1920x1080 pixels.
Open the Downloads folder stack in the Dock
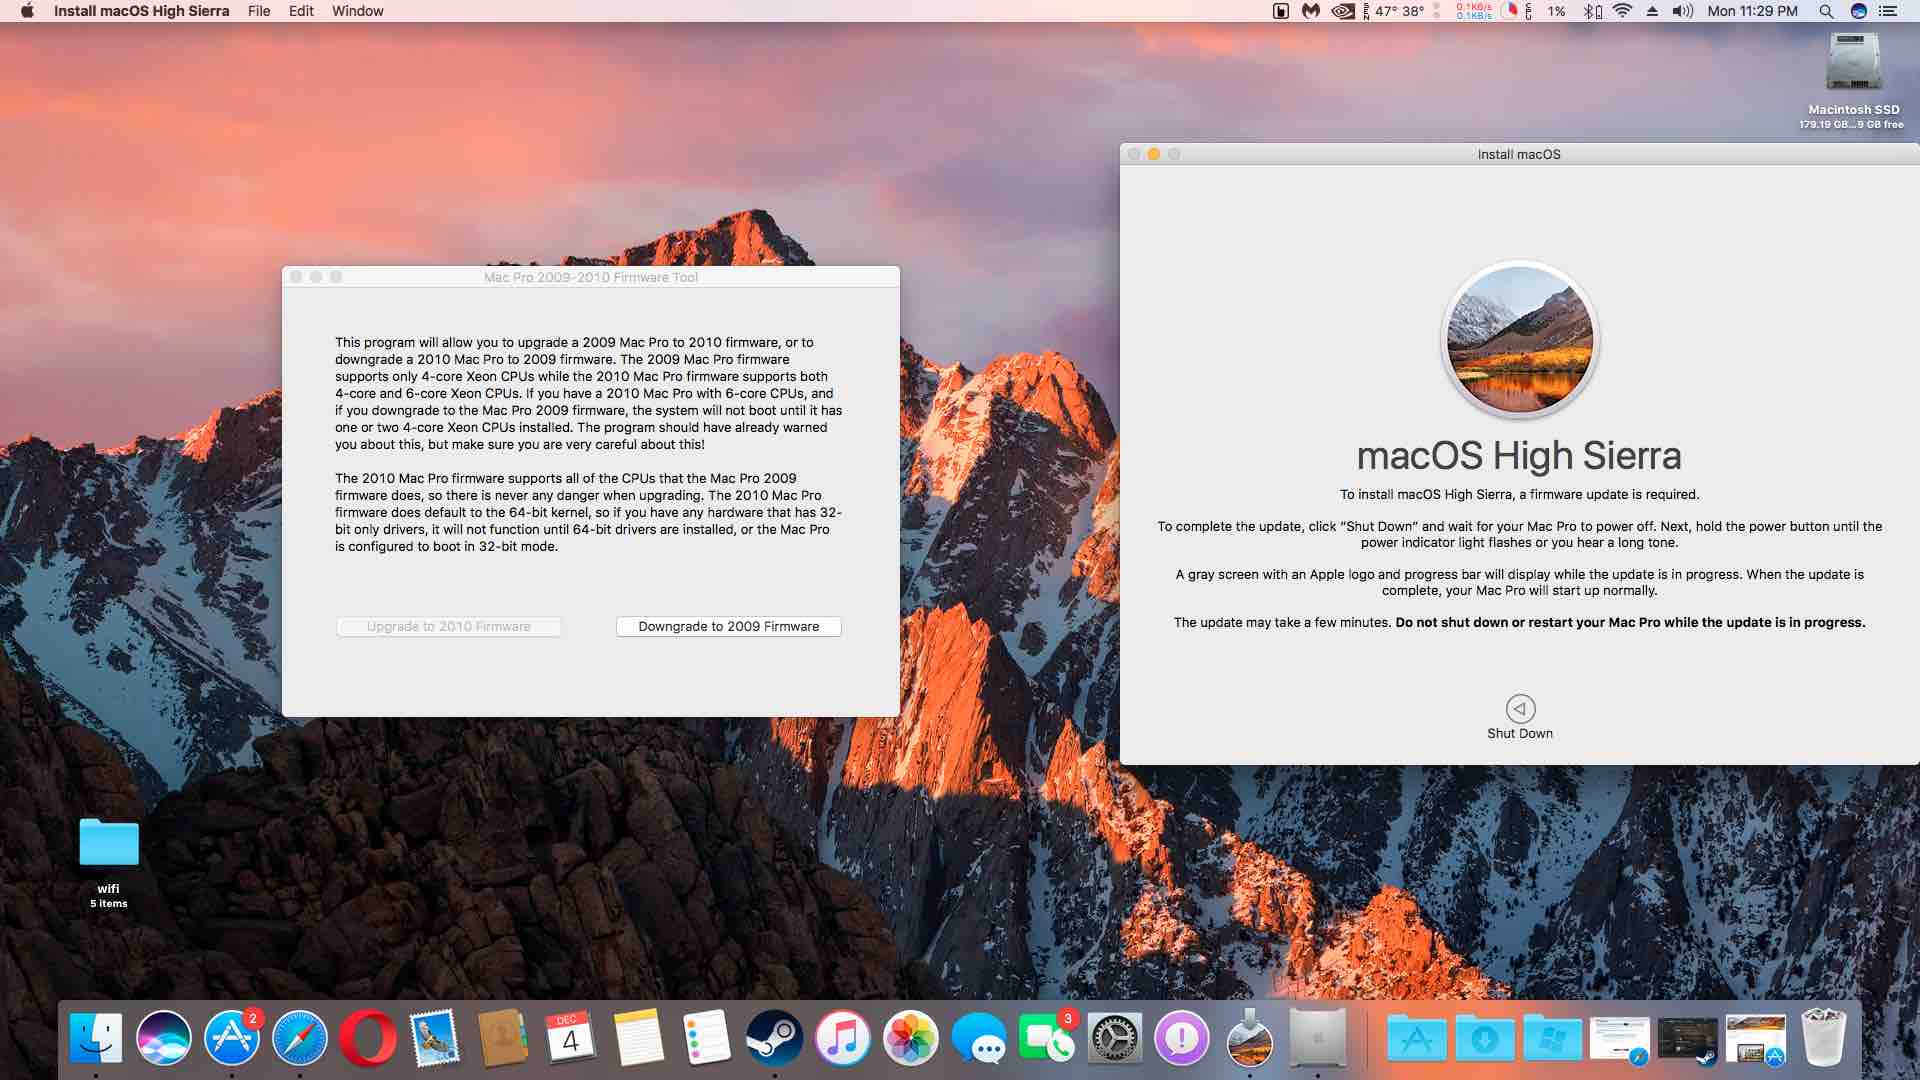coord(1485,1038)
